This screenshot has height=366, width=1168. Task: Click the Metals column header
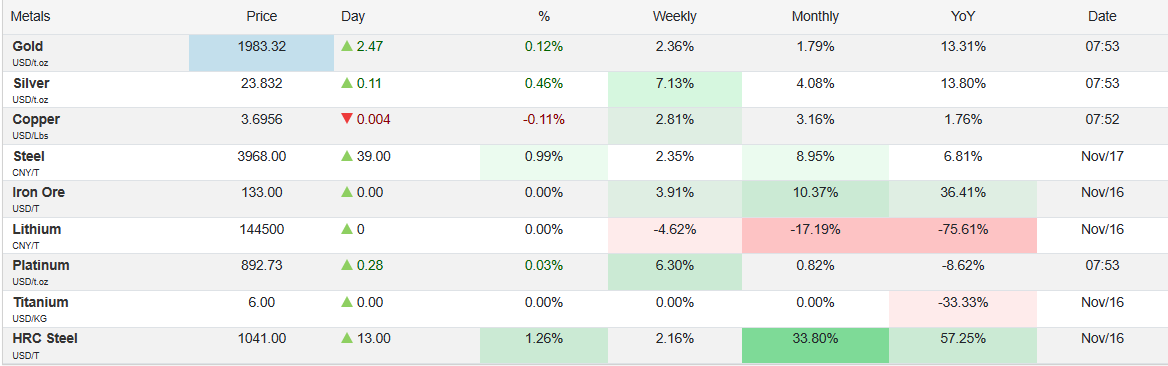coord(31,16)
